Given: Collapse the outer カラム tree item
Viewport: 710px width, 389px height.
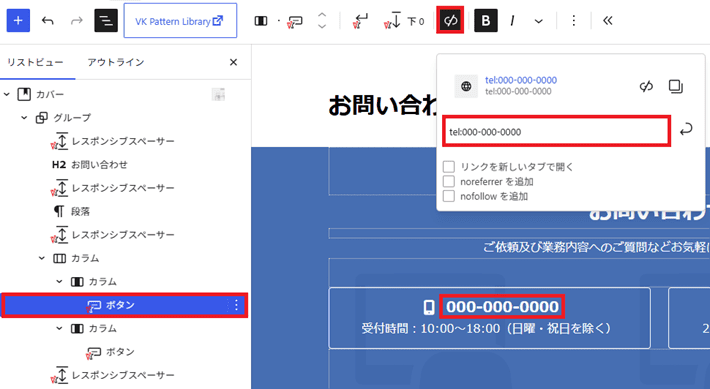Looking at the screenshot, I should coord(42,258).
